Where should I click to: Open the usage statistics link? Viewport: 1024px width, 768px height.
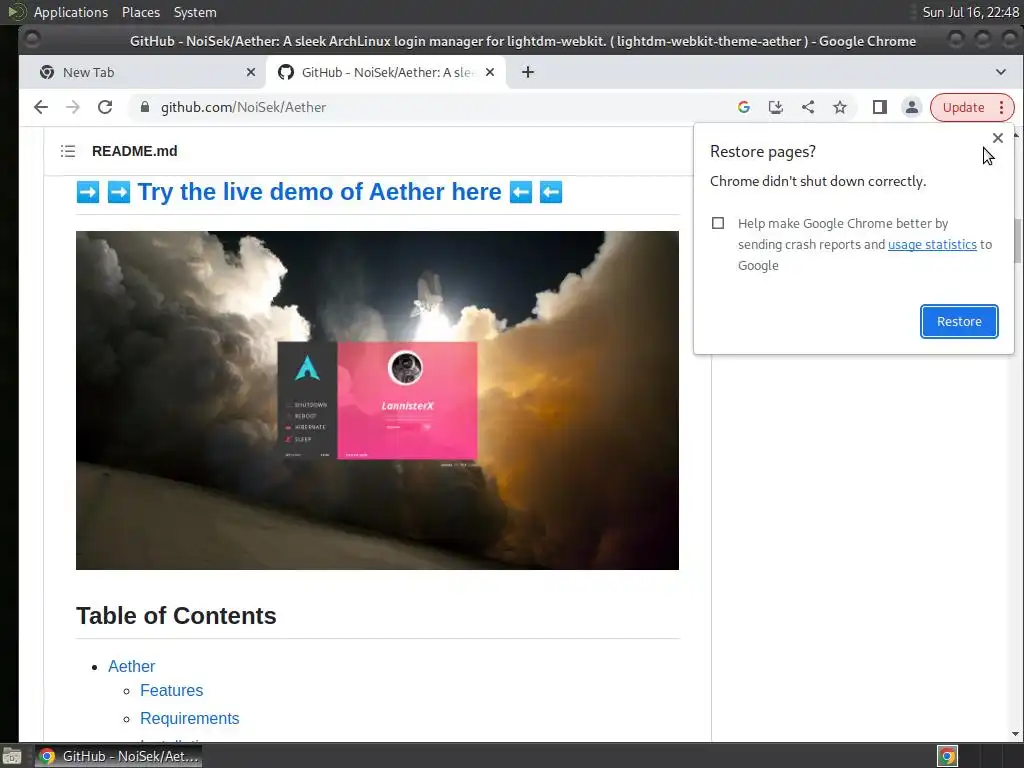click(932, 244)
